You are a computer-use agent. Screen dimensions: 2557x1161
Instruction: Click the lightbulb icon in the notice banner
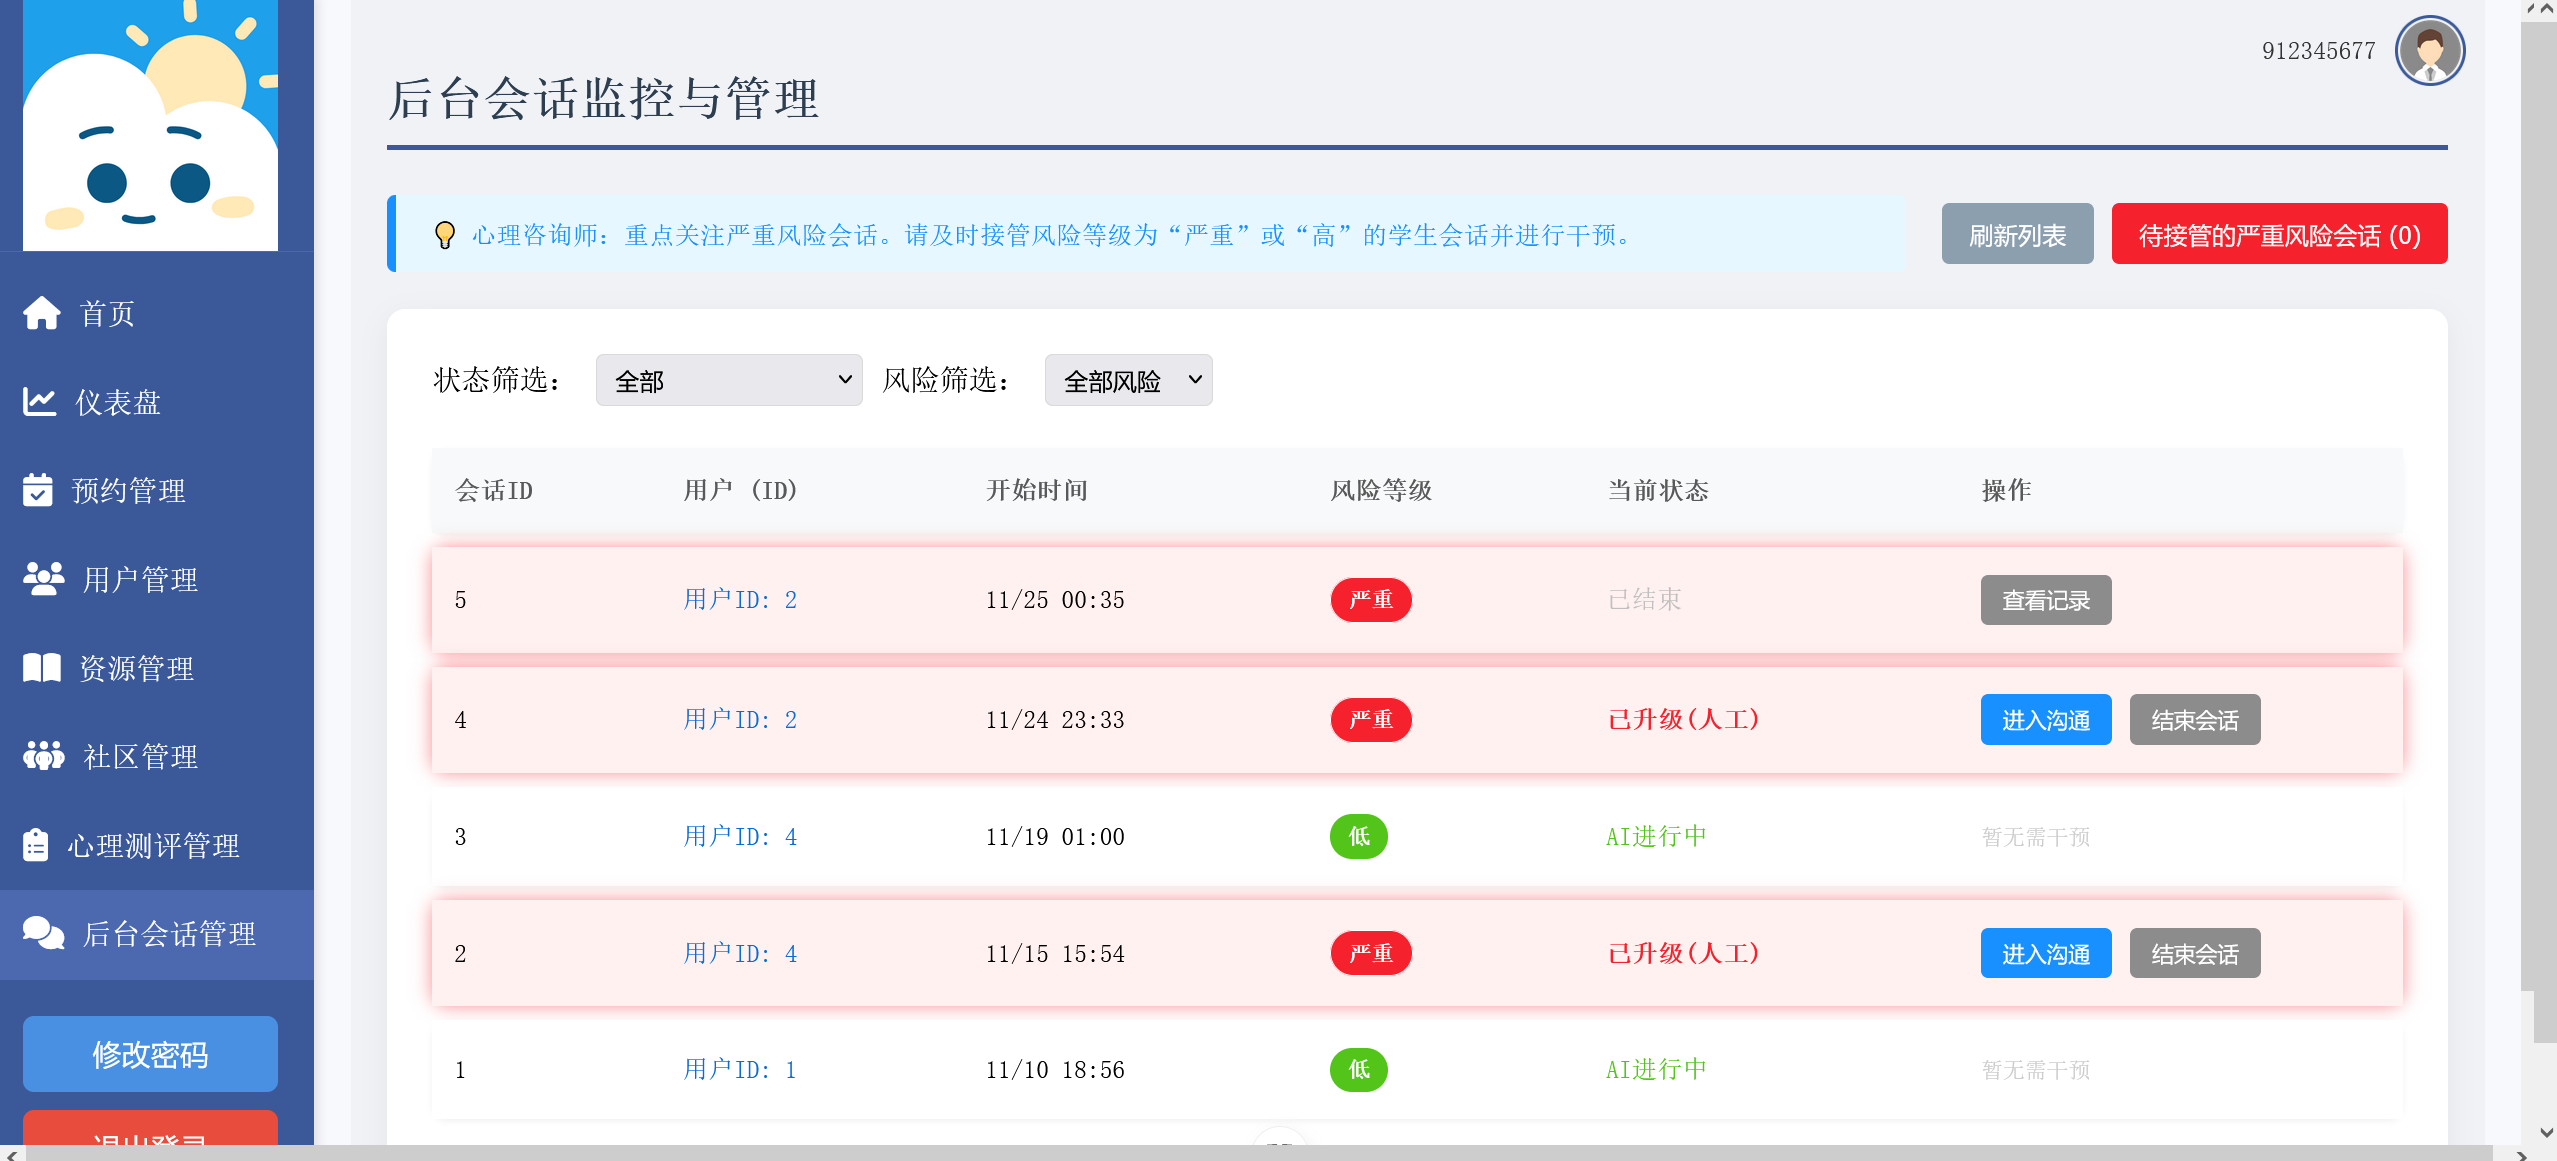(x=445, y=235)
